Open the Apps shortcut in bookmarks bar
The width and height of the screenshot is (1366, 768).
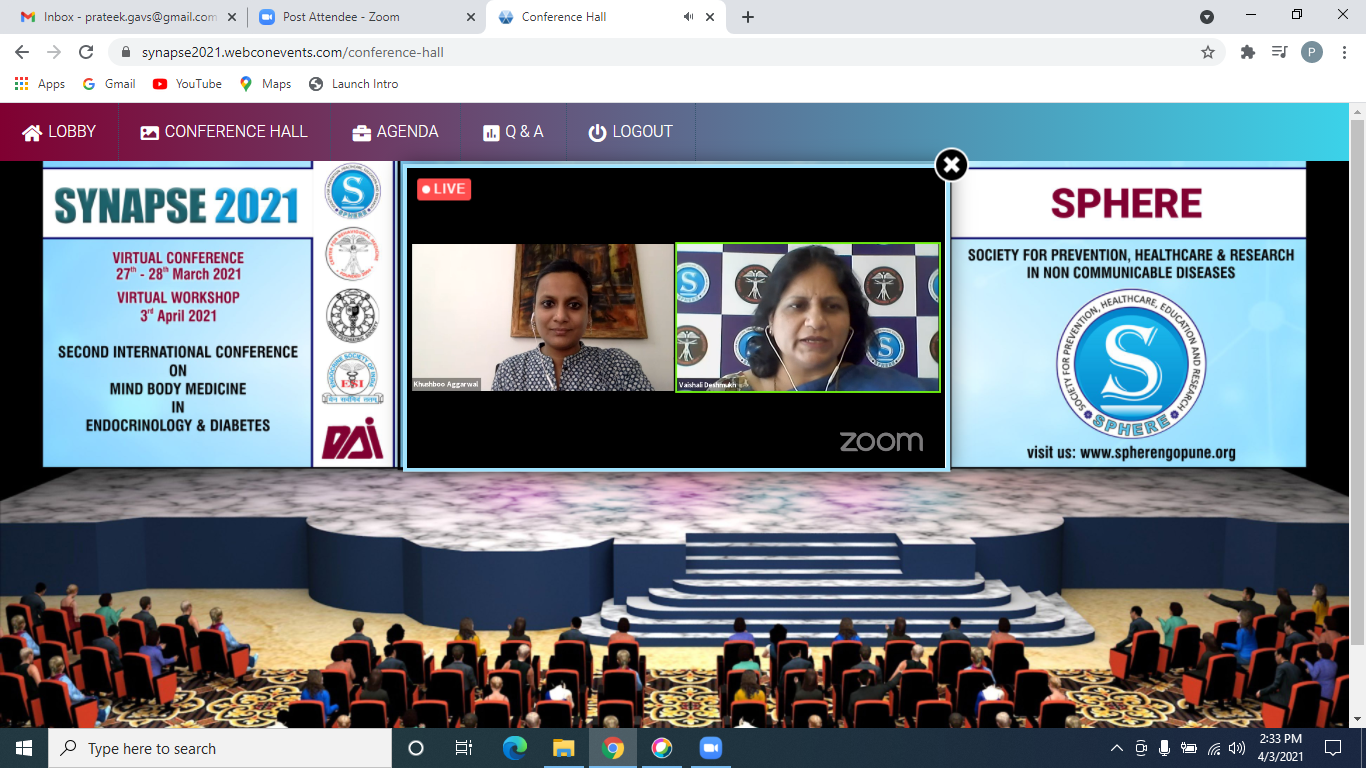pyautogui.click(x=40, y=84)
